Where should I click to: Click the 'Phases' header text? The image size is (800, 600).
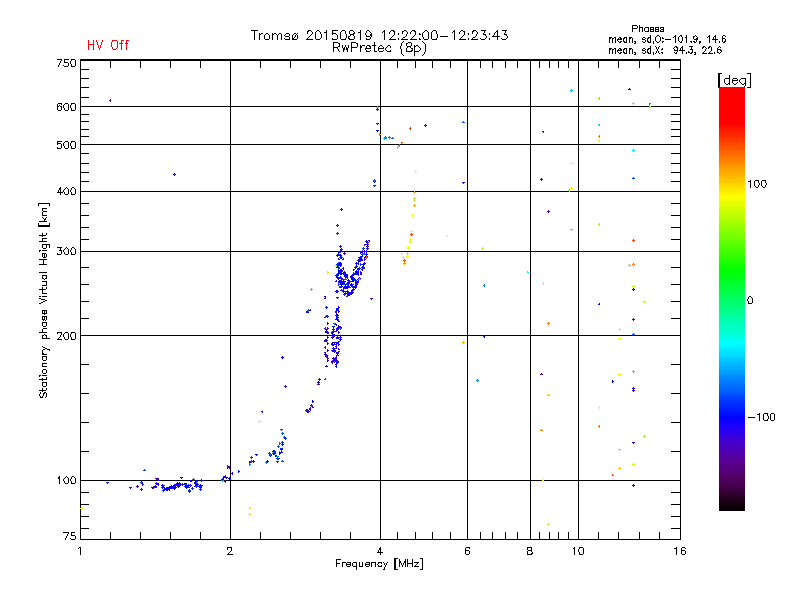pyautogui.click(x=647, y=29)
